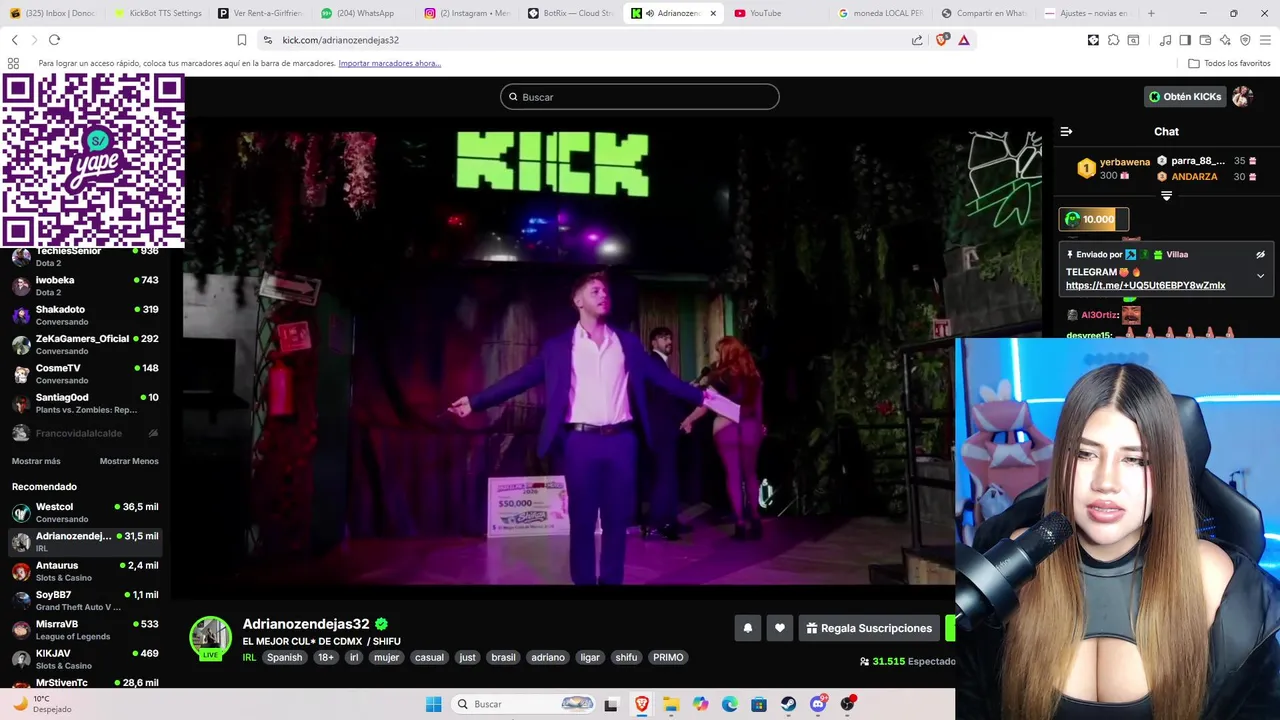Click Importar marcadores ahora link

pyautogui.click(x=389, y=63)
